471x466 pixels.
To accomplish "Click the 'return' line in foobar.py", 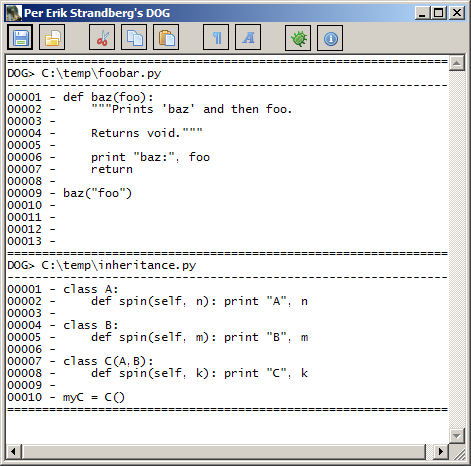I will point(112,169).
